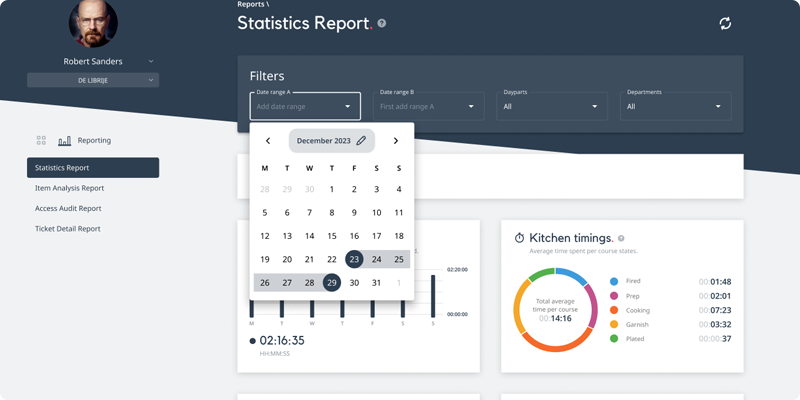Viewport: 800px width, 400px height.
Task: Click the blue Fired legend dot
Action: (614, 281)
